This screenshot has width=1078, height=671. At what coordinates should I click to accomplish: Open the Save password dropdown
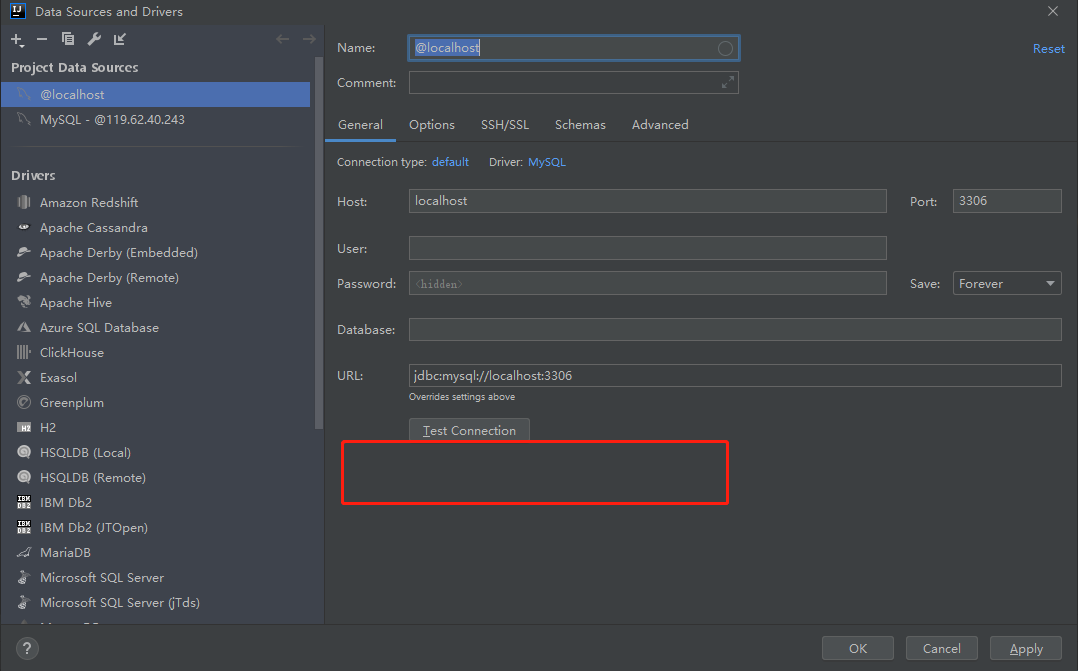tap(1007, 283)
